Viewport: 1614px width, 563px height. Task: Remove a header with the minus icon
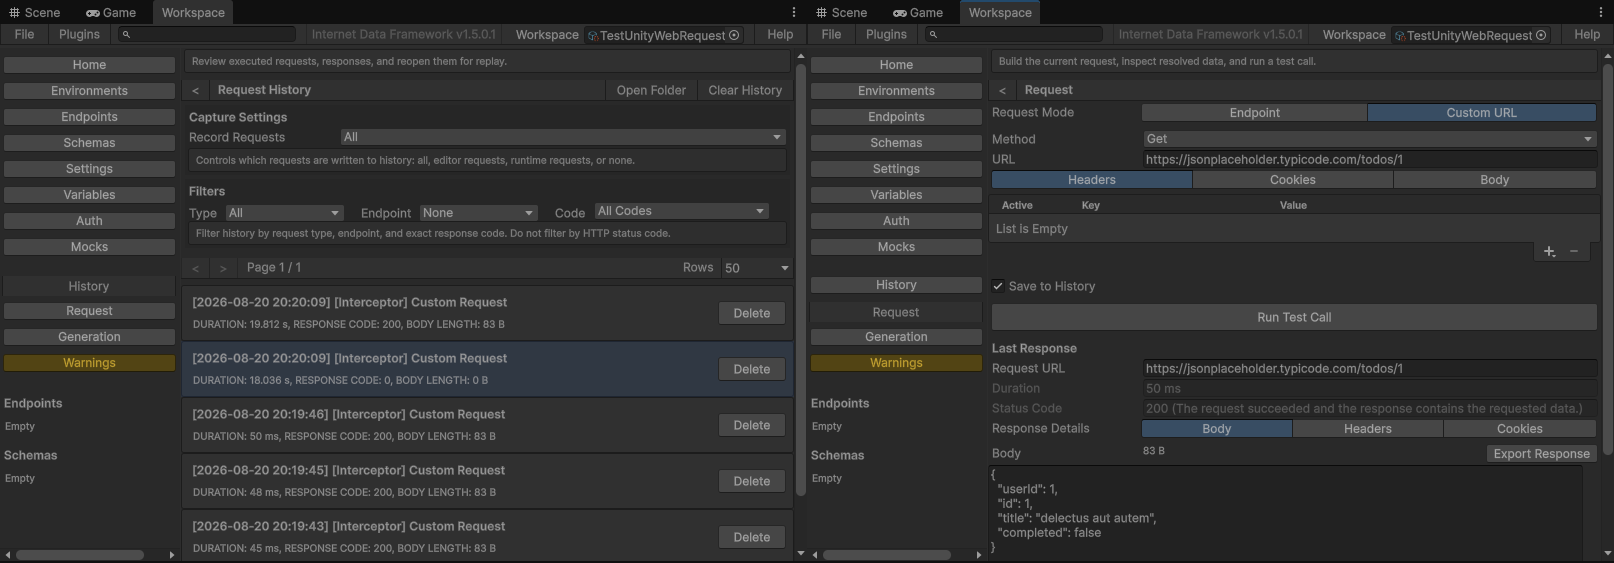pyautogui.click(x=1573, y=251)
